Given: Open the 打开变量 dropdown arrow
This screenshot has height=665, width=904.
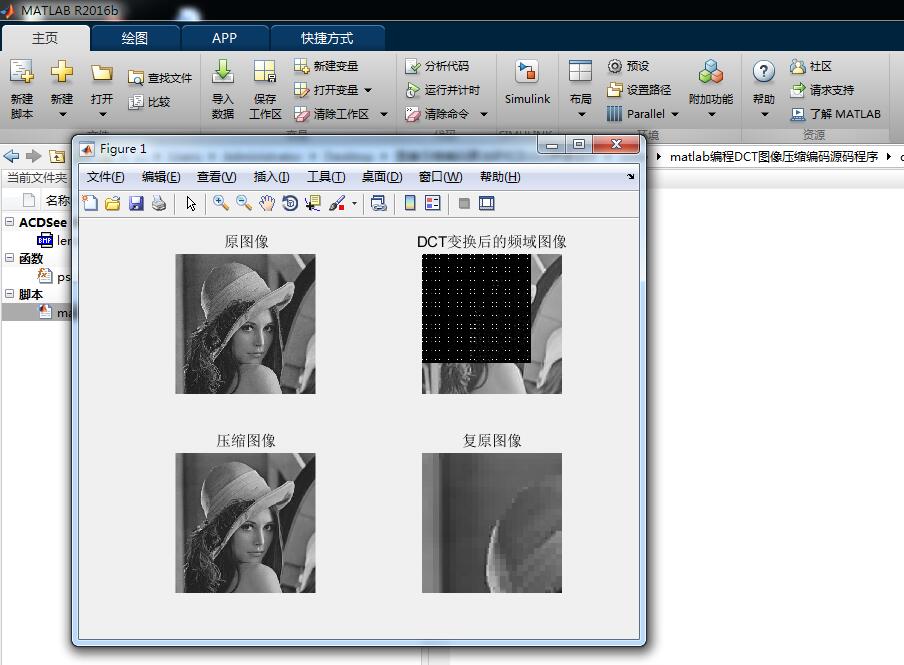Looking at the screenshot, I should (368, 91).
